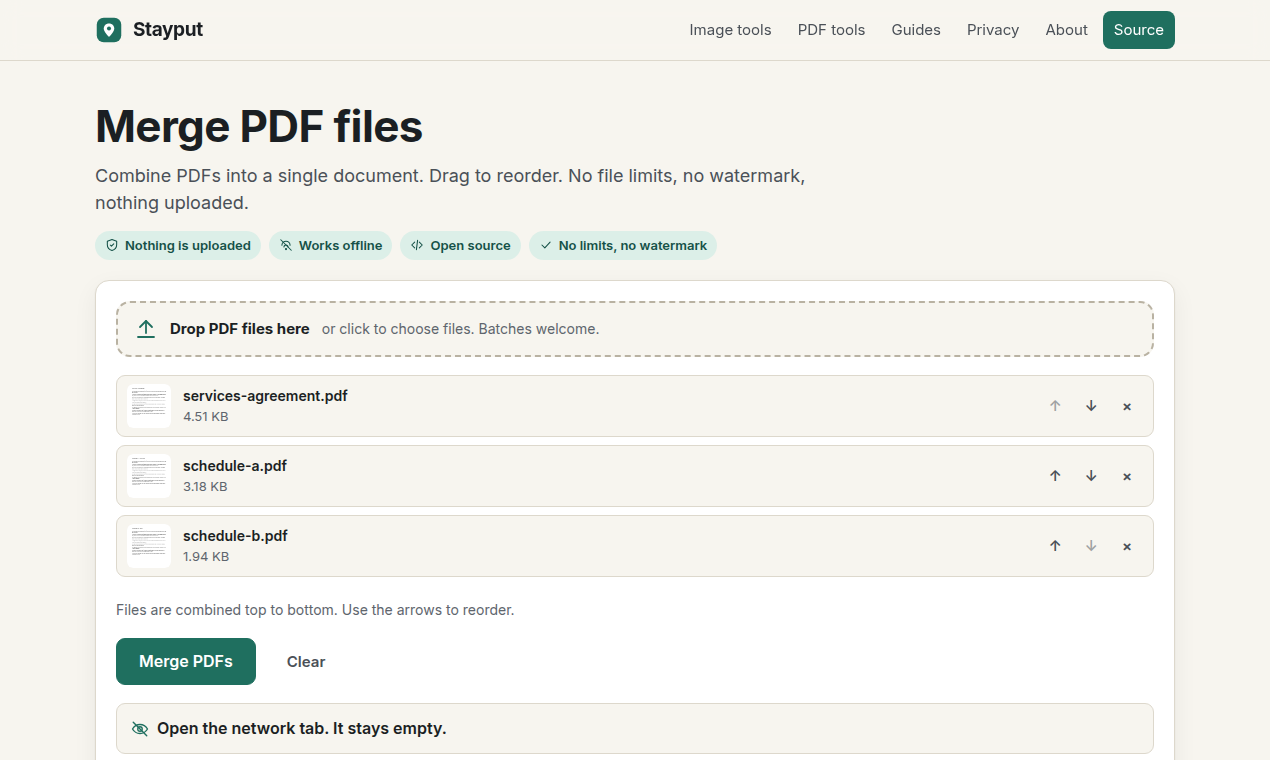Remove schedule-a.pdf from the list
Image resolution: width=1270 pixels, height=760 pixels.
point(1127,476)
